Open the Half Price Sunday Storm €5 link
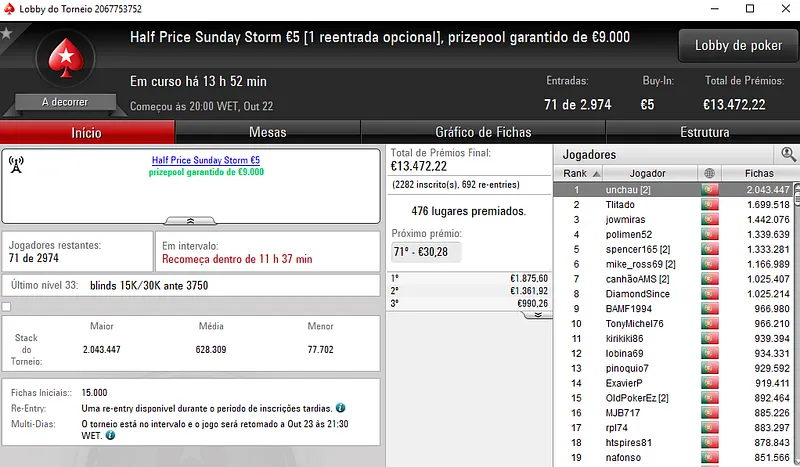Screen dimensions: 800x467 (x=205, y=160)
